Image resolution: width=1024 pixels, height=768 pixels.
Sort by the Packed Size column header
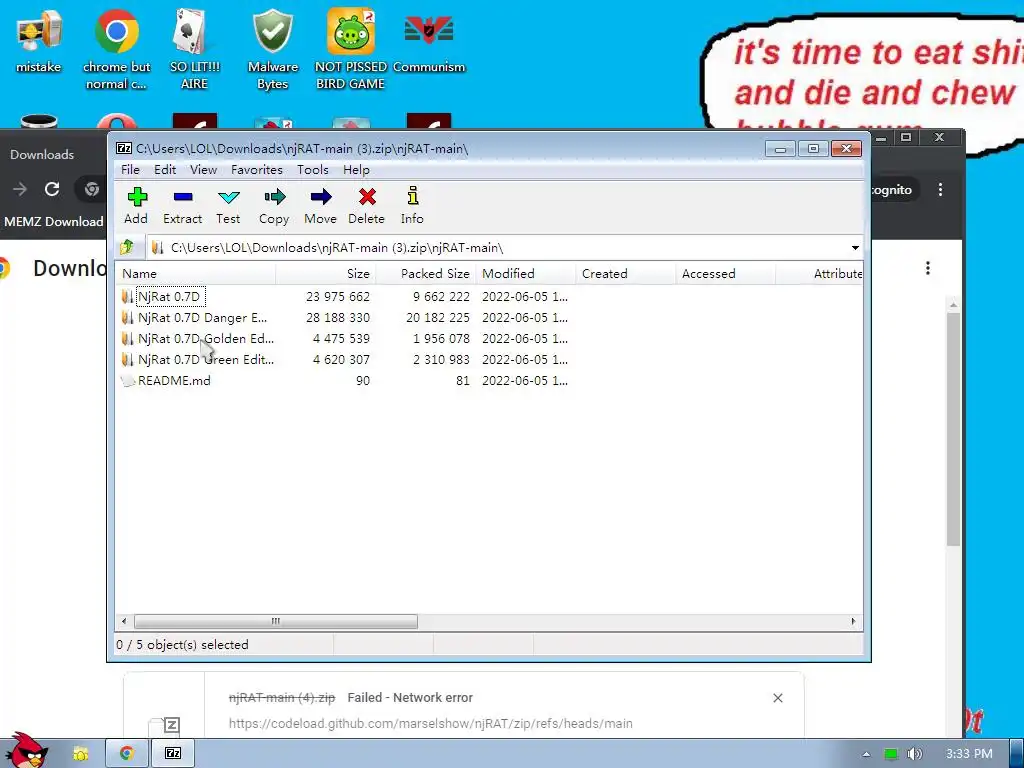click(x=426, y=274)
